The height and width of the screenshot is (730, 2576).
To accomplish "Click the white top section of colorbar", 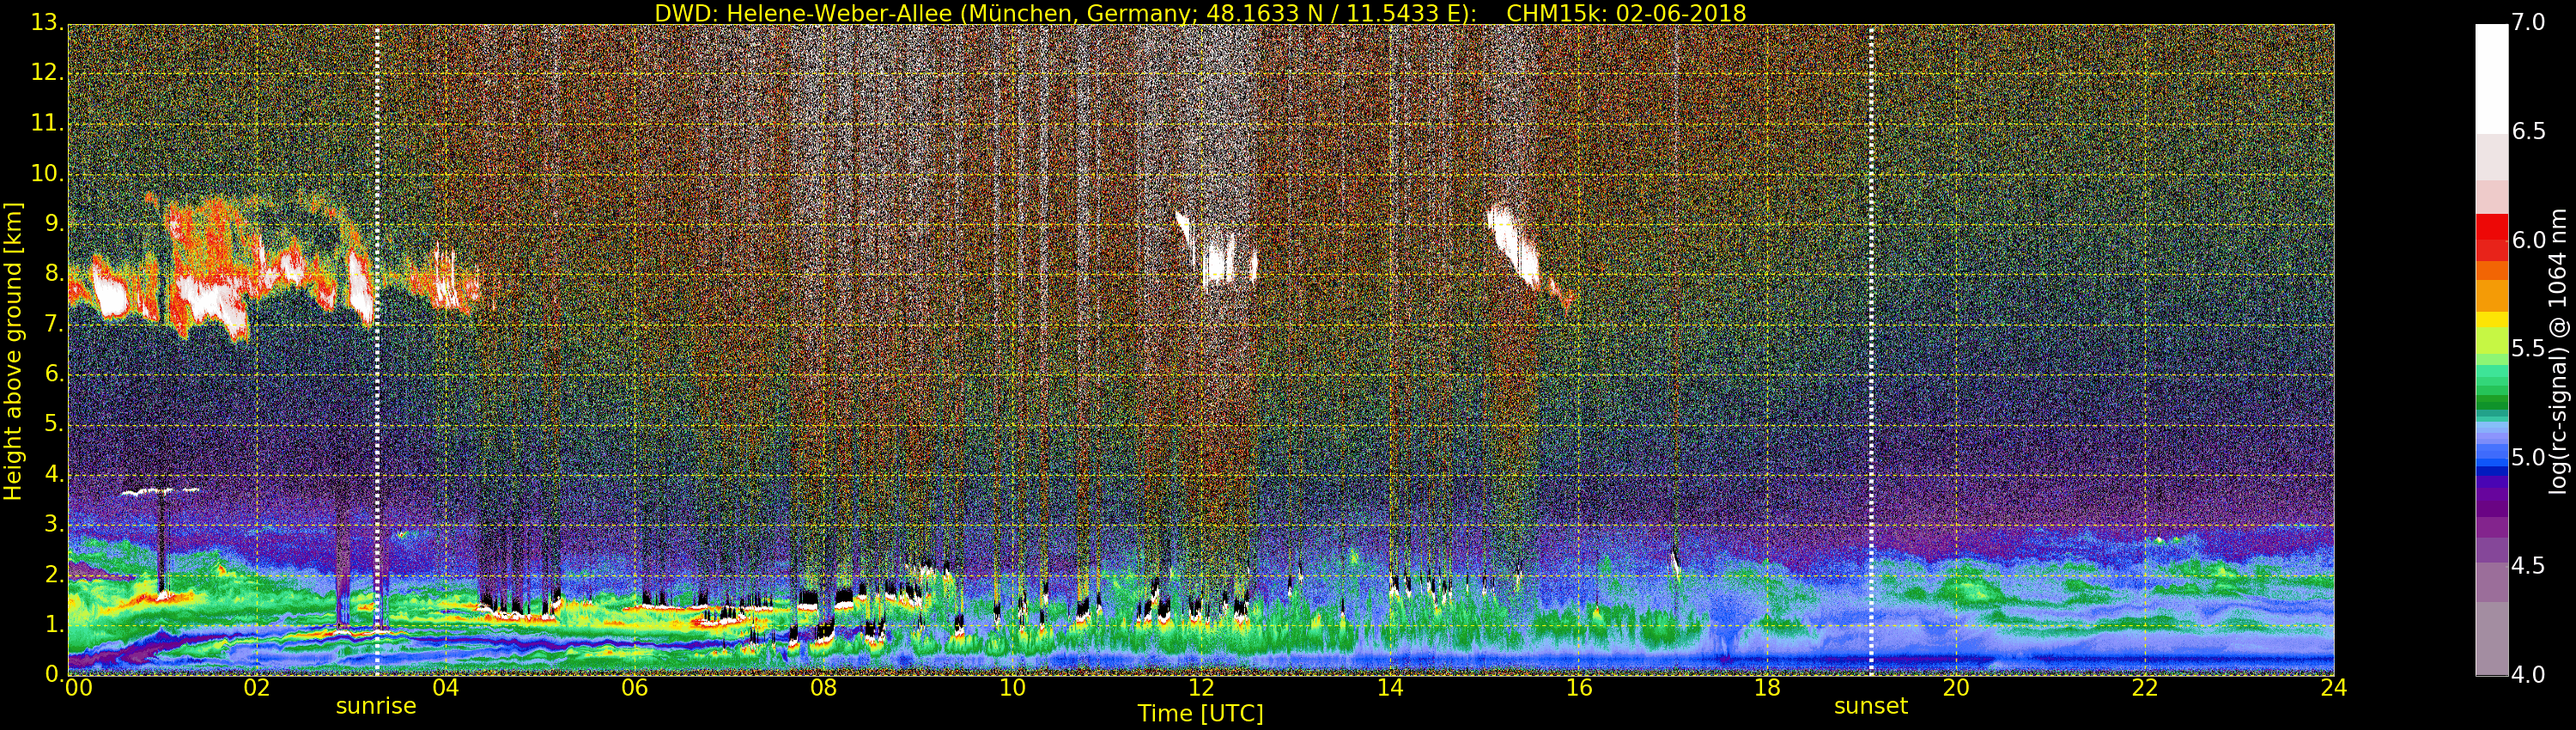I will point(2491,80).
